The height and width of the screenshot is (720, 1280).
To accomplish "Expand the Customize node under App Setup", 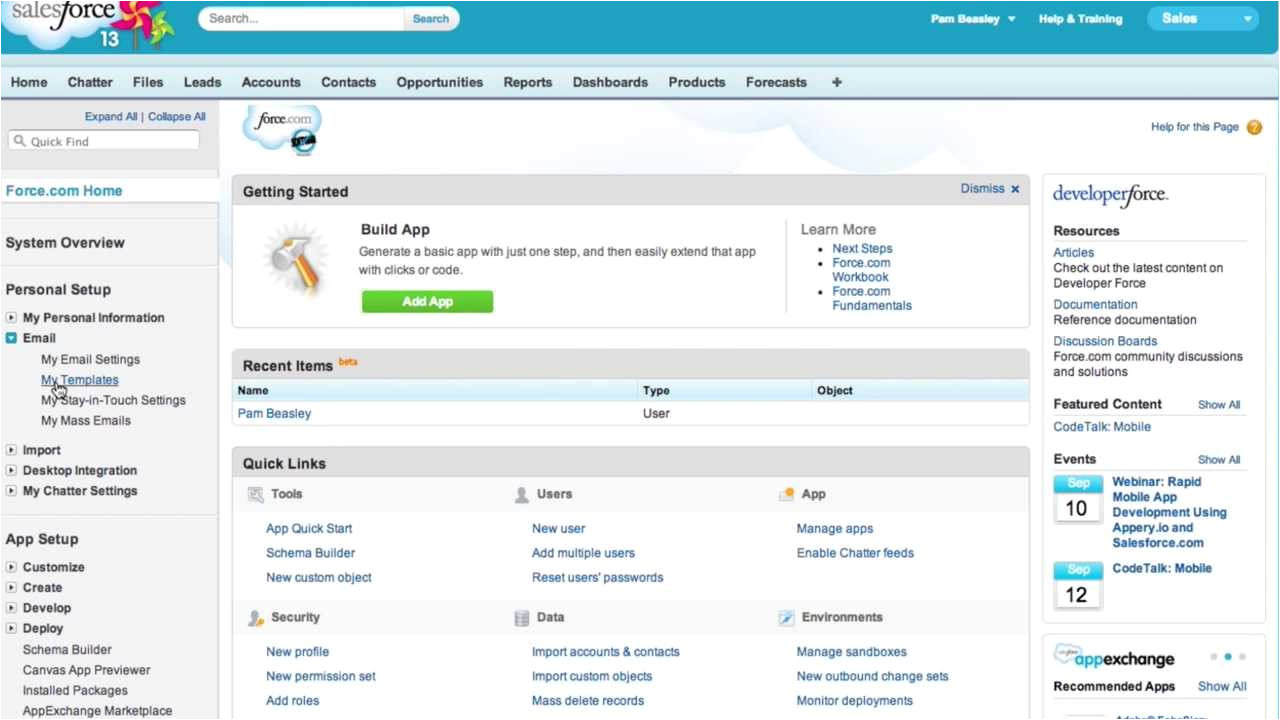I will point(12,567).
